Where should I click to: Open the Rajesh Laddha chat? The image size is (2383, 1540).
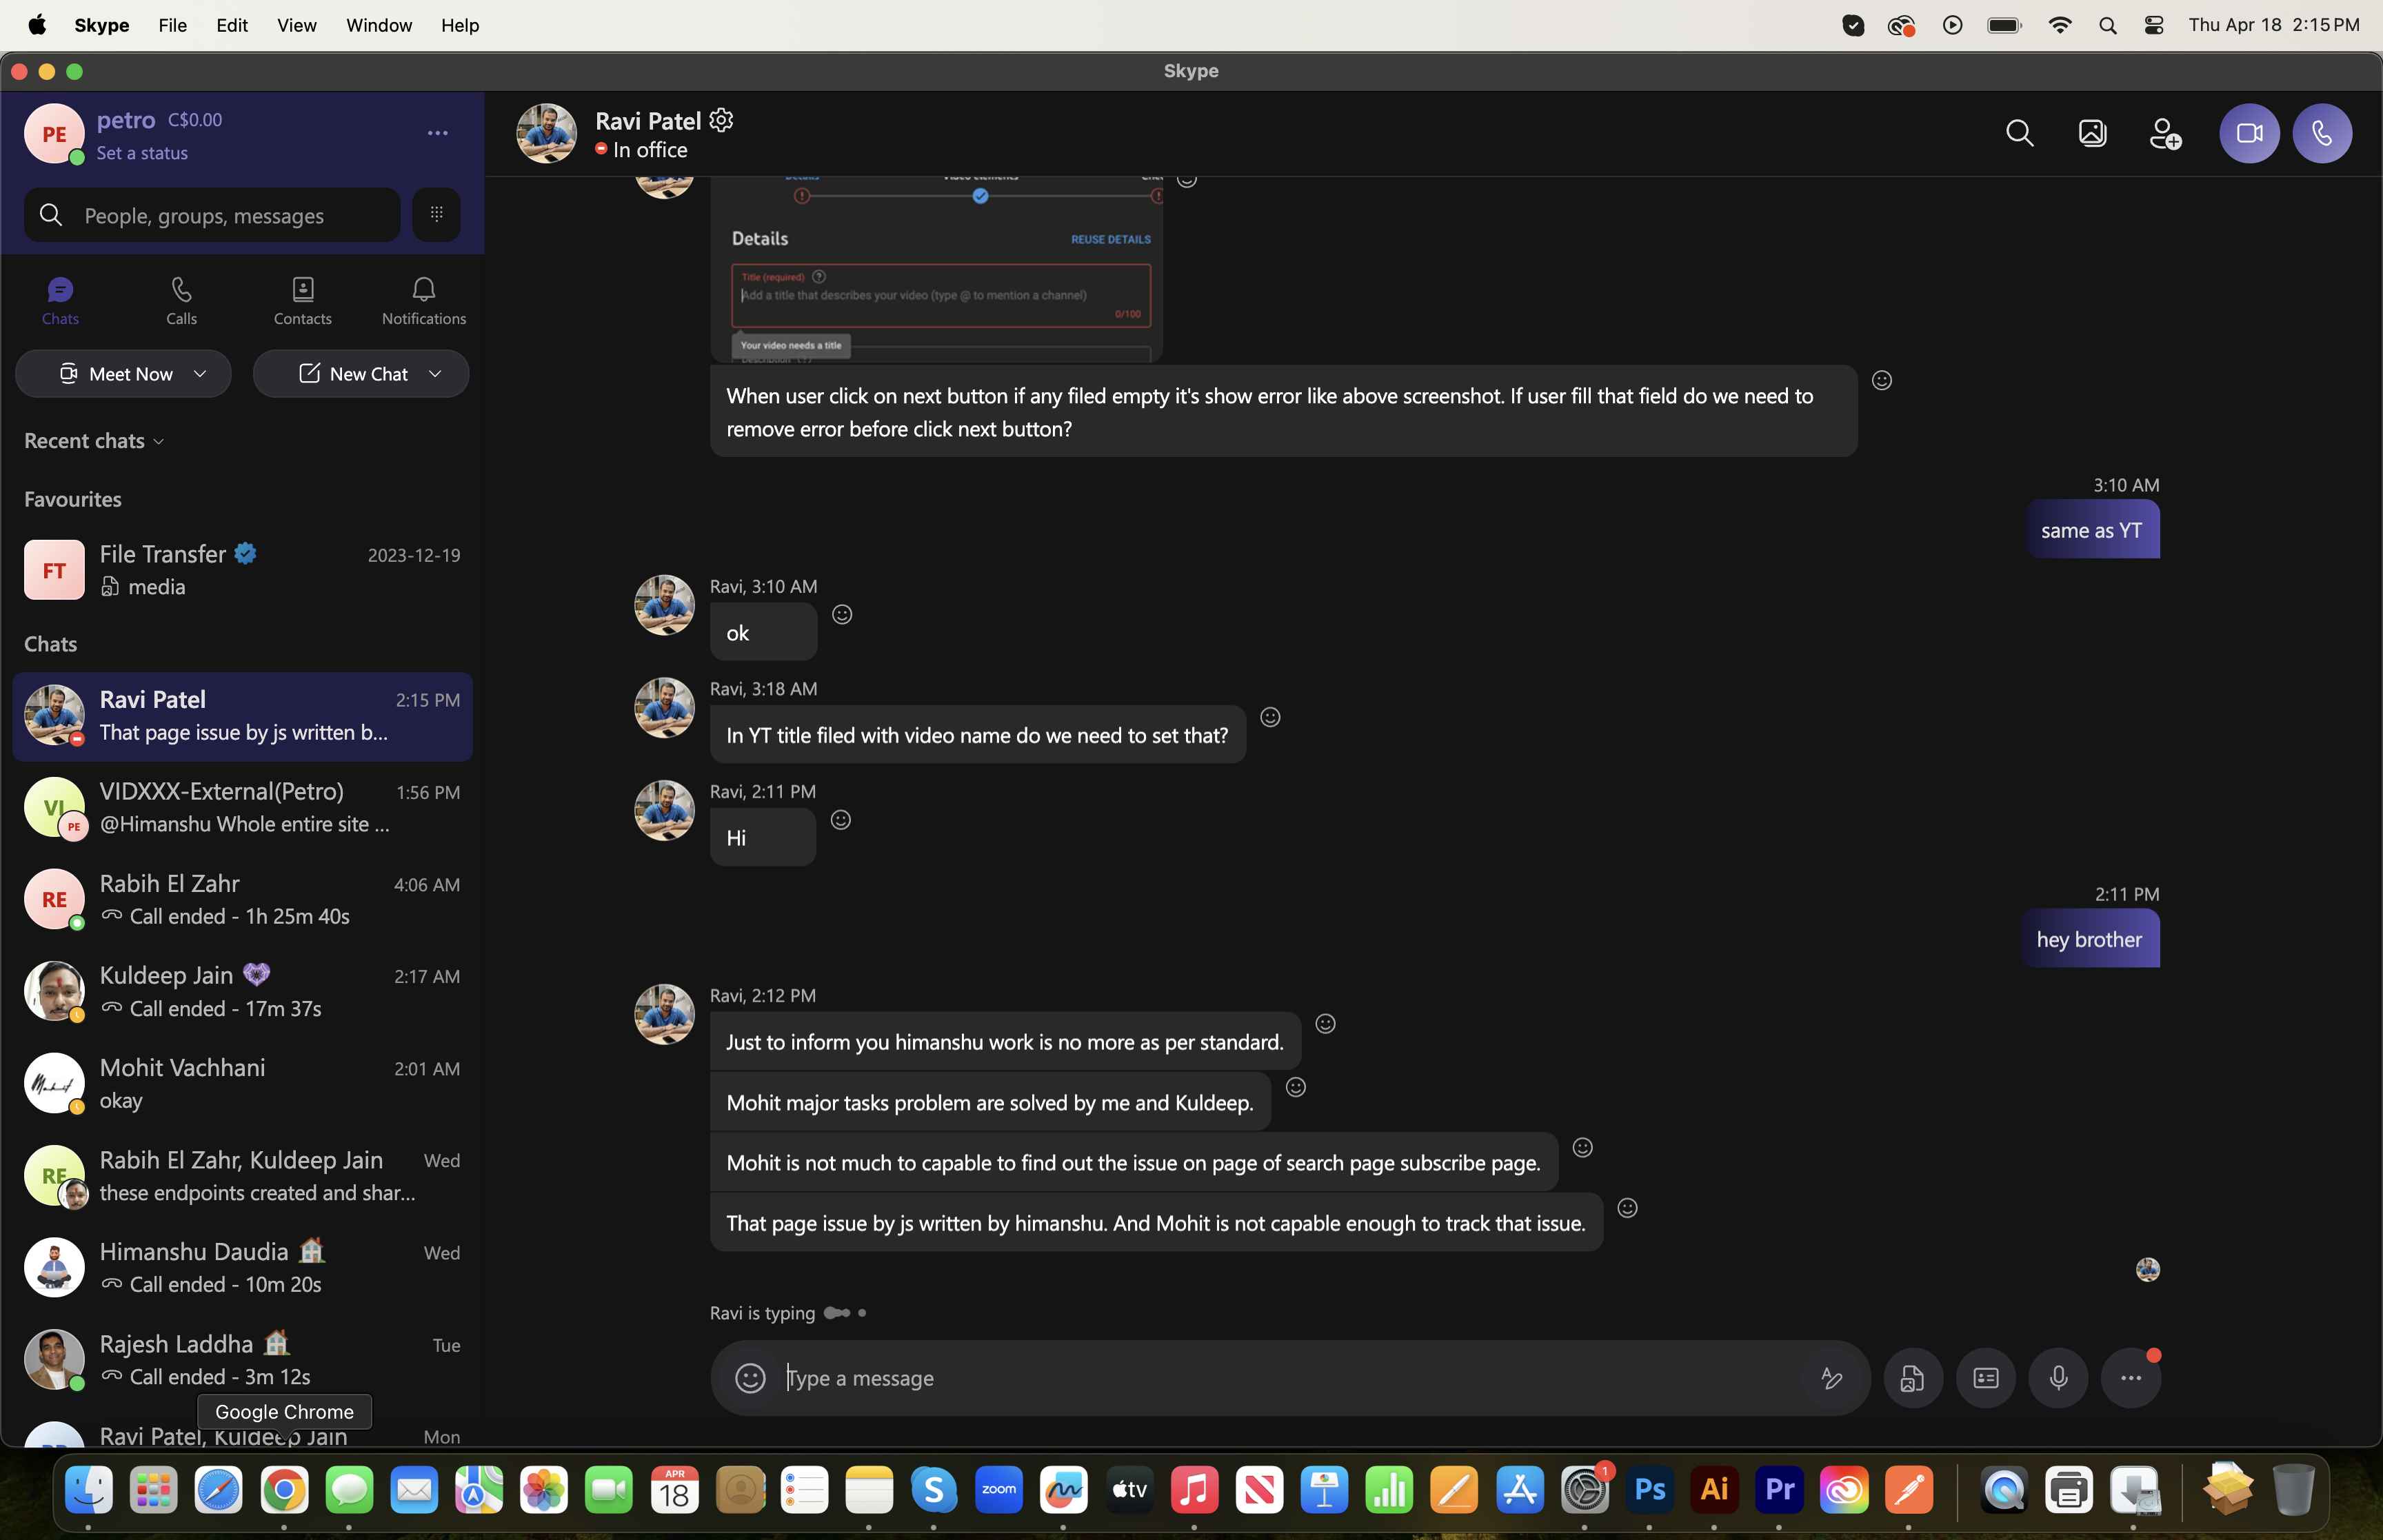pos(242,1360)
